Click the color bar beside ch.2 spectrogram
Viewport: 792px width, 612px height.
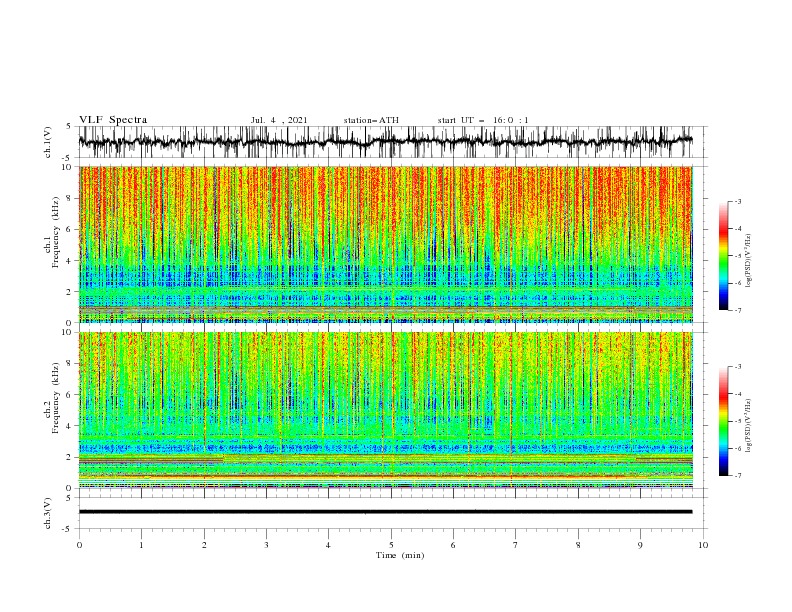724,421
